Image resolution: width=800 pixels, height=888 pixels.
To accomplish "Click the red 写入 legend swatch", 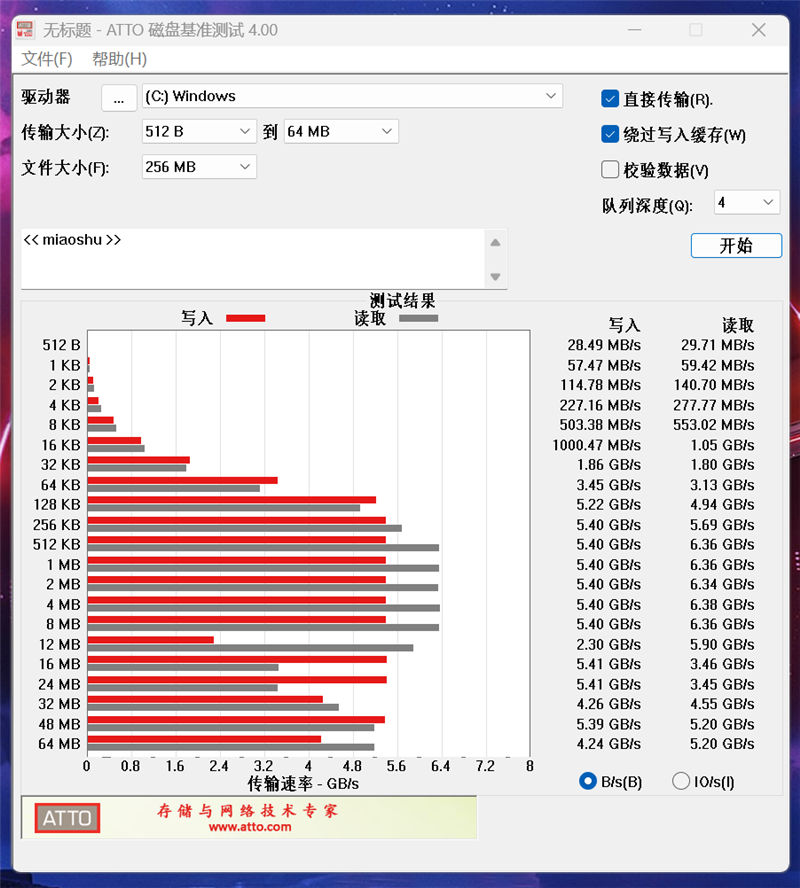I will point(245,318).
